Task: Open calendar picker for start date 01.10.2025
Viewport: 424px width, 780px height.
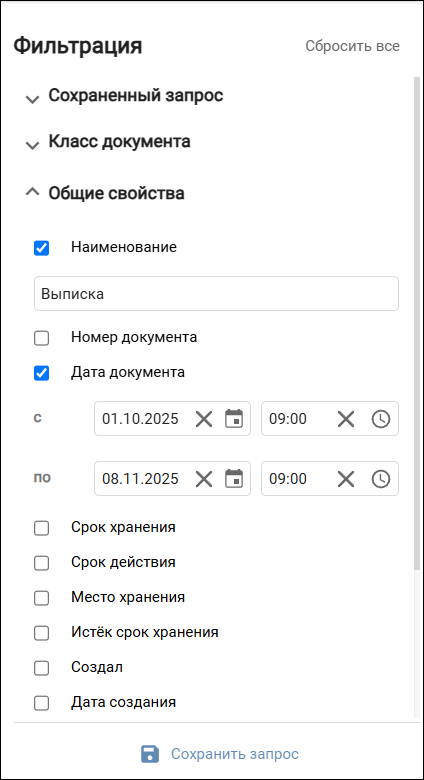Action: tap(234, 419)
